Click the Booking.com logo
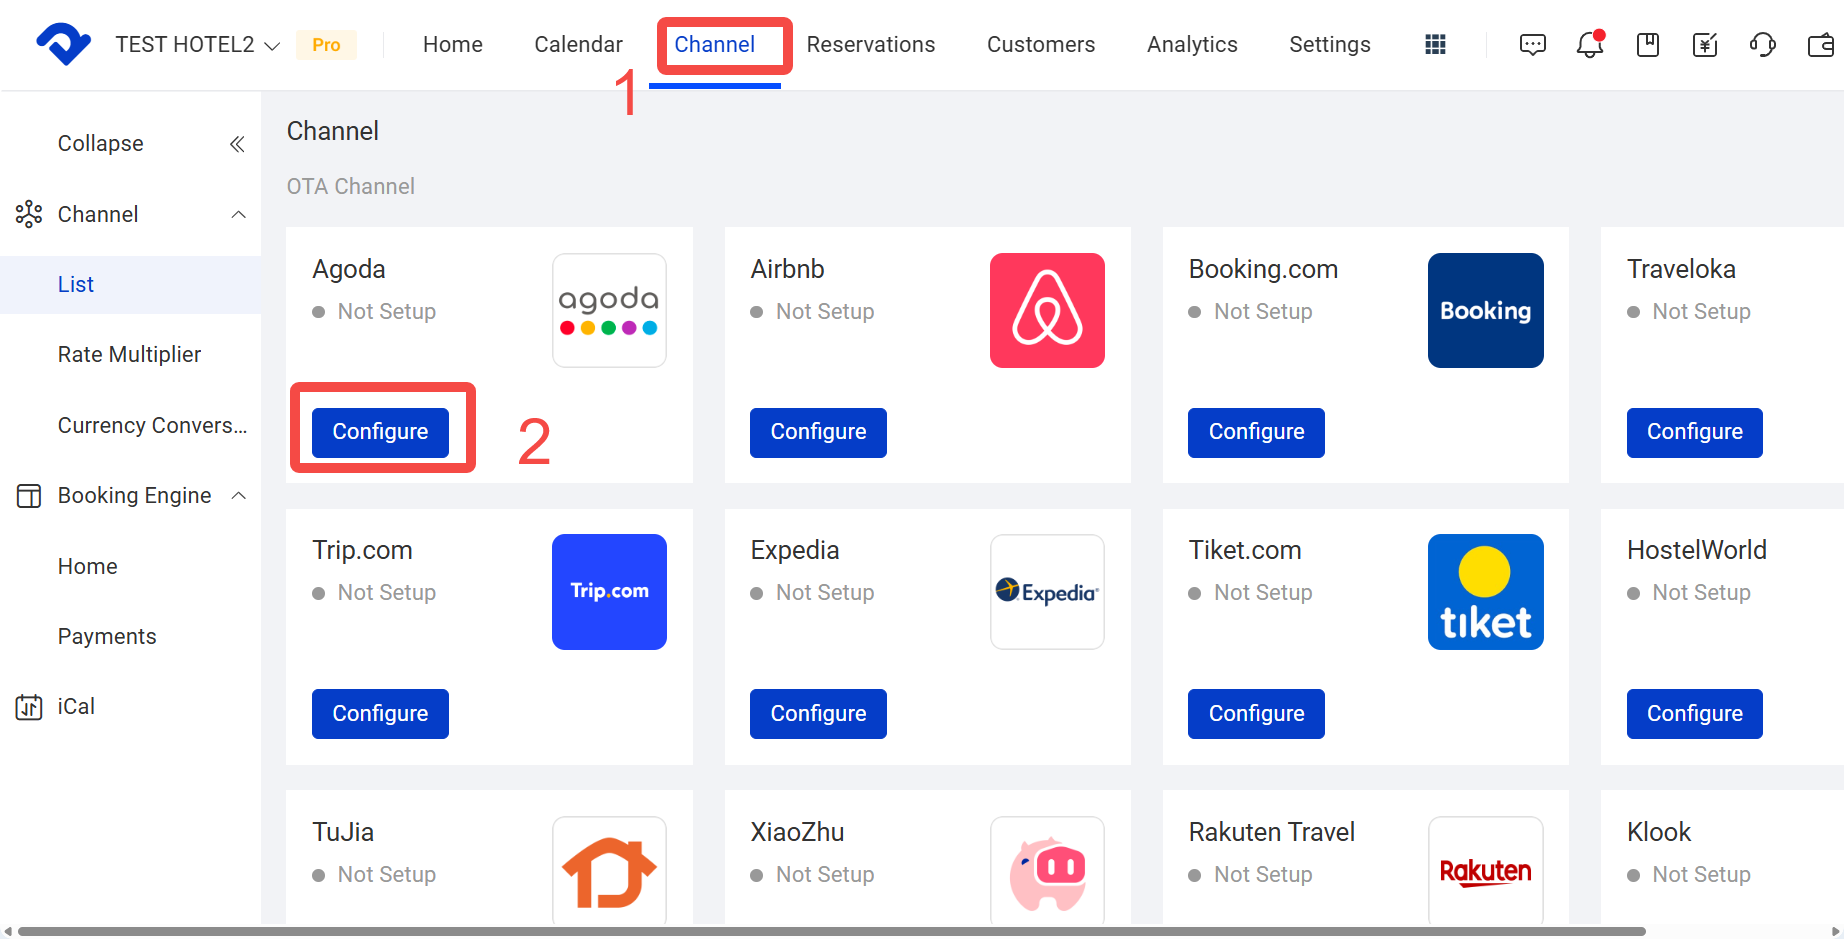1844x939 pixels. [1485, 310]
